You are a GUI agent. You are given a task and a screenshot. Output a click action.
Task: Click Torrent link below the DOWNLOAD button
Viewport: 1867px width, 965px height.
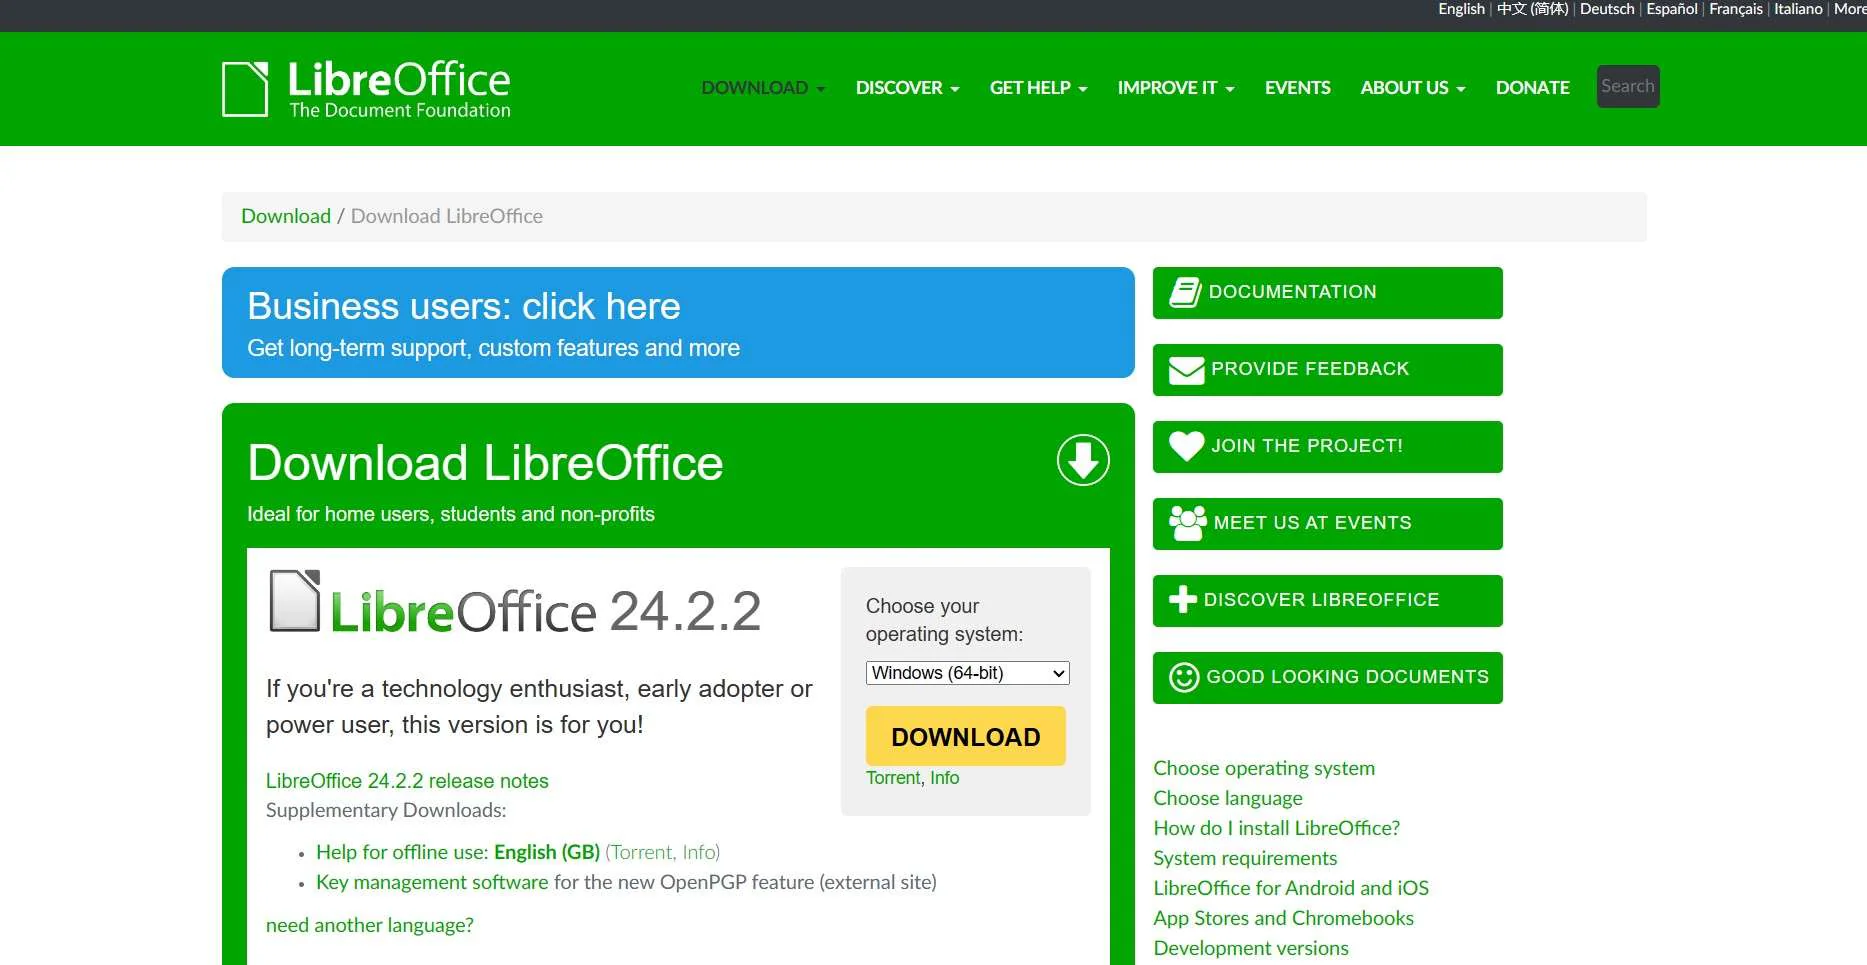(893, 778)
